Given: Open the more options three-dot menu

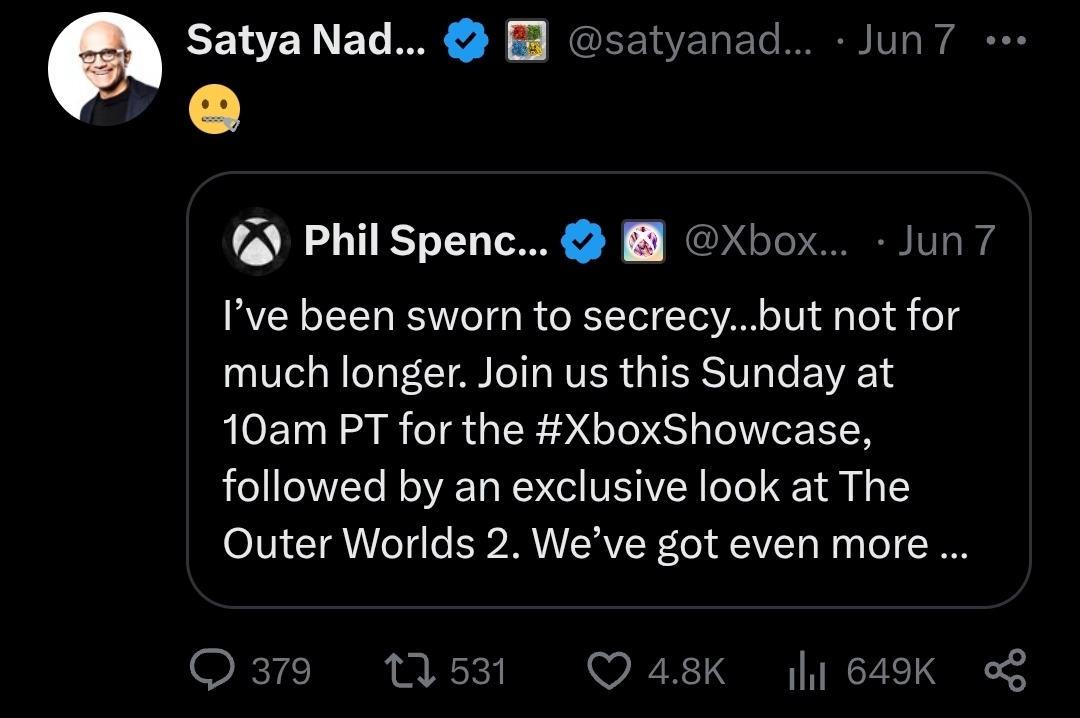Looking at the screenshot, I should [x=1005, y=41].
